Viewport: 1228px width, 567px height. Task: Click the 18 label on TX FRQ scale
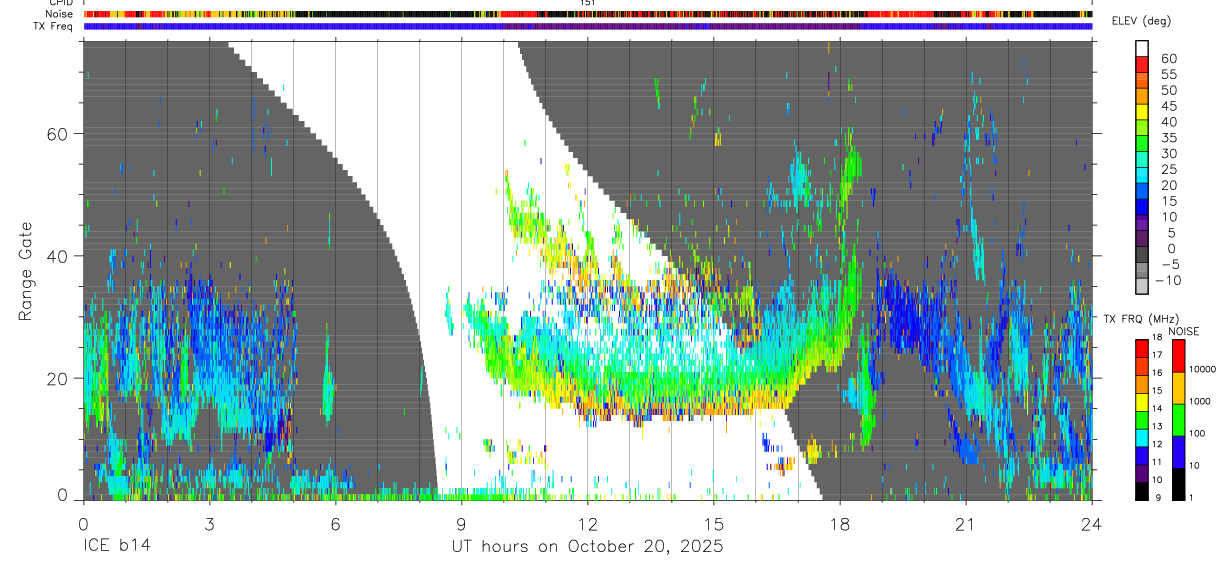click(1156, 337)
